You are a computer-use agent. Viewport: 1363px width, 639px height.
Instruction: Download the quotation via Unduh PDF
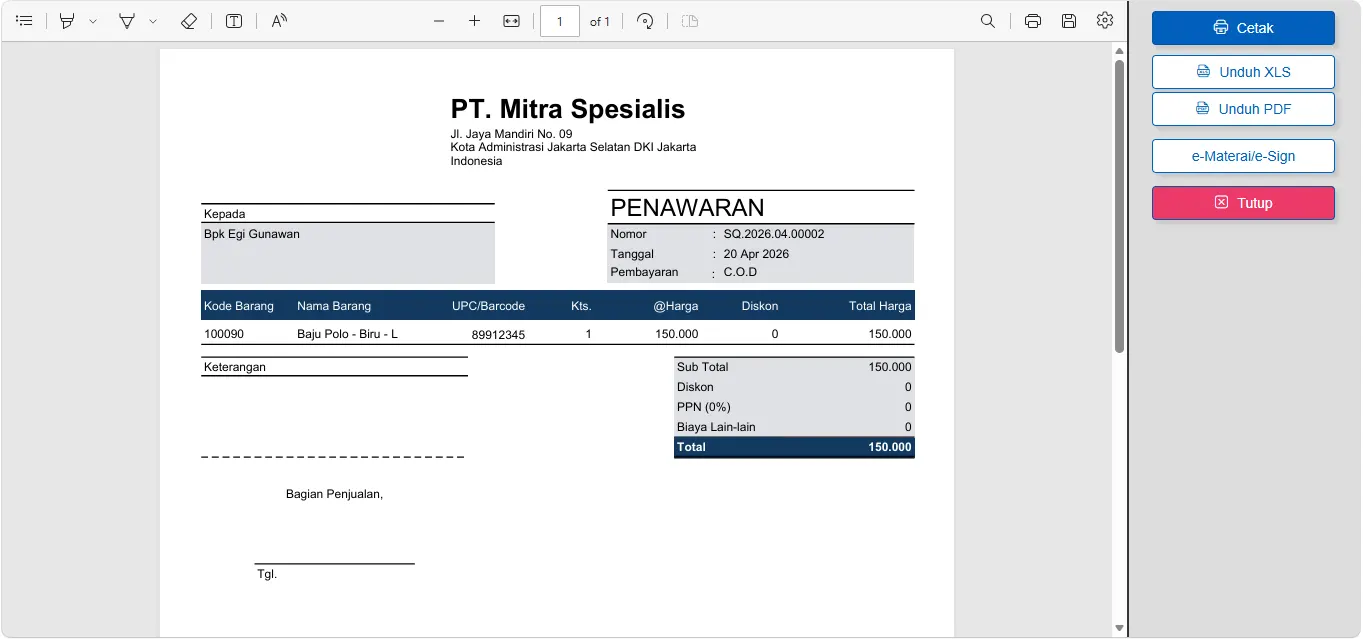pyautogui.click(x=1243, y=109)
